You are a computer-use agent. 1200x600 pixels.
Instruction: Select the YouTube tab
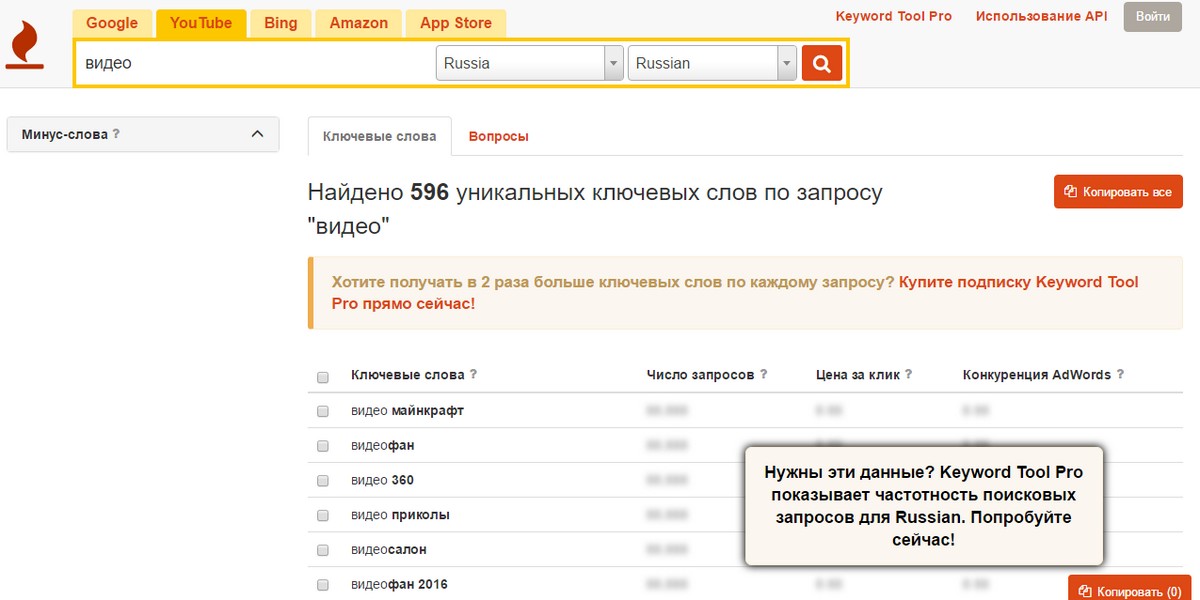pyautogui.click(x=201, y=23)
